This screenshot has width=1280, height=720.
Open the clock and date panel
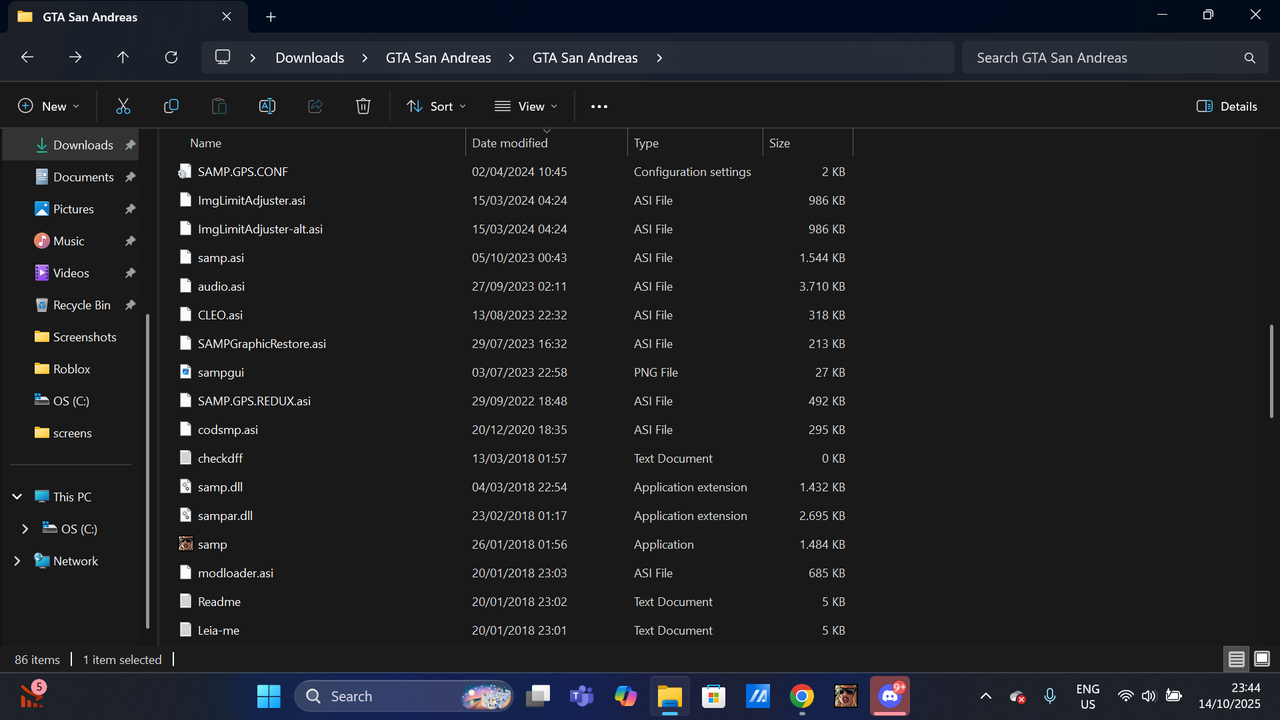(x=1231, y=696)
